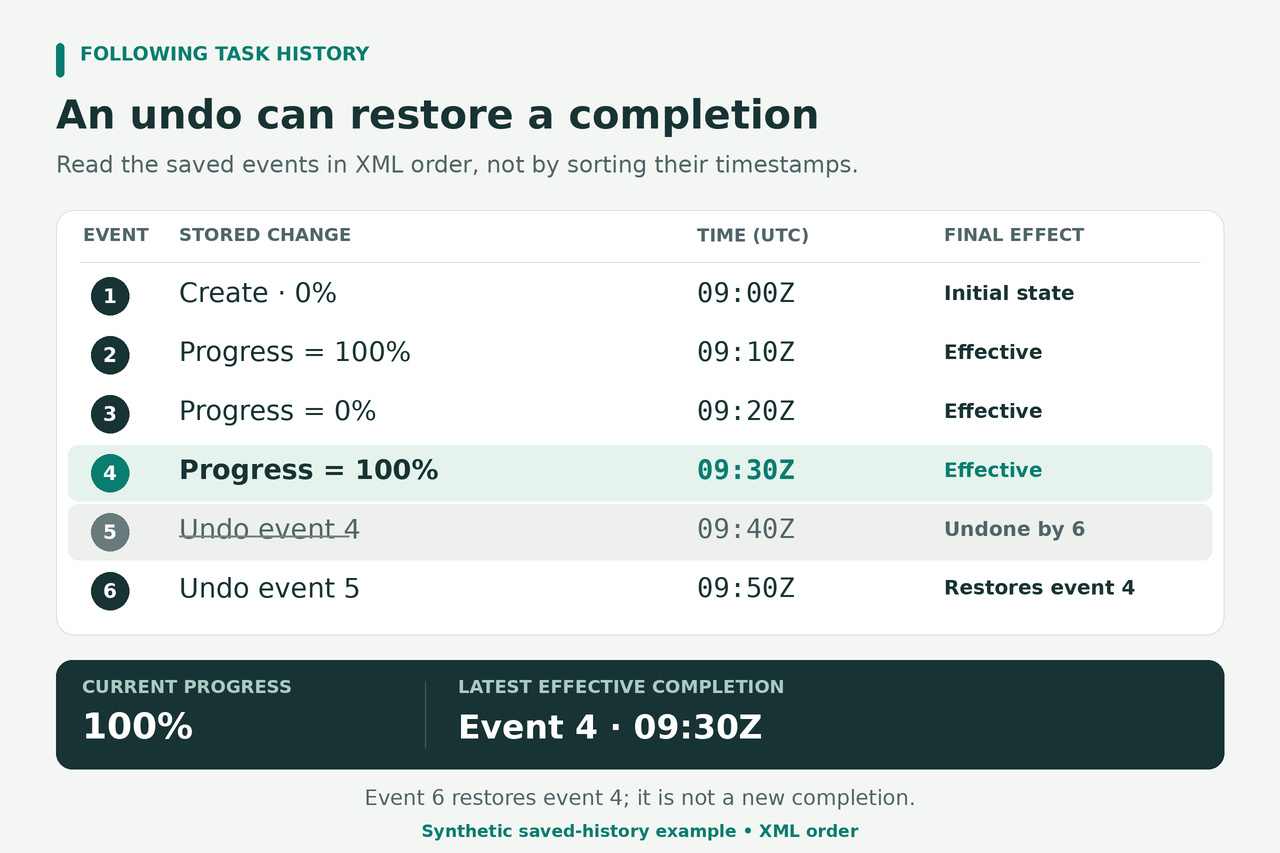Click the 09:20Z timestamp
The height and width of the screenshot is (853, 1280).
pyautogui.click(x=746, y=411)
